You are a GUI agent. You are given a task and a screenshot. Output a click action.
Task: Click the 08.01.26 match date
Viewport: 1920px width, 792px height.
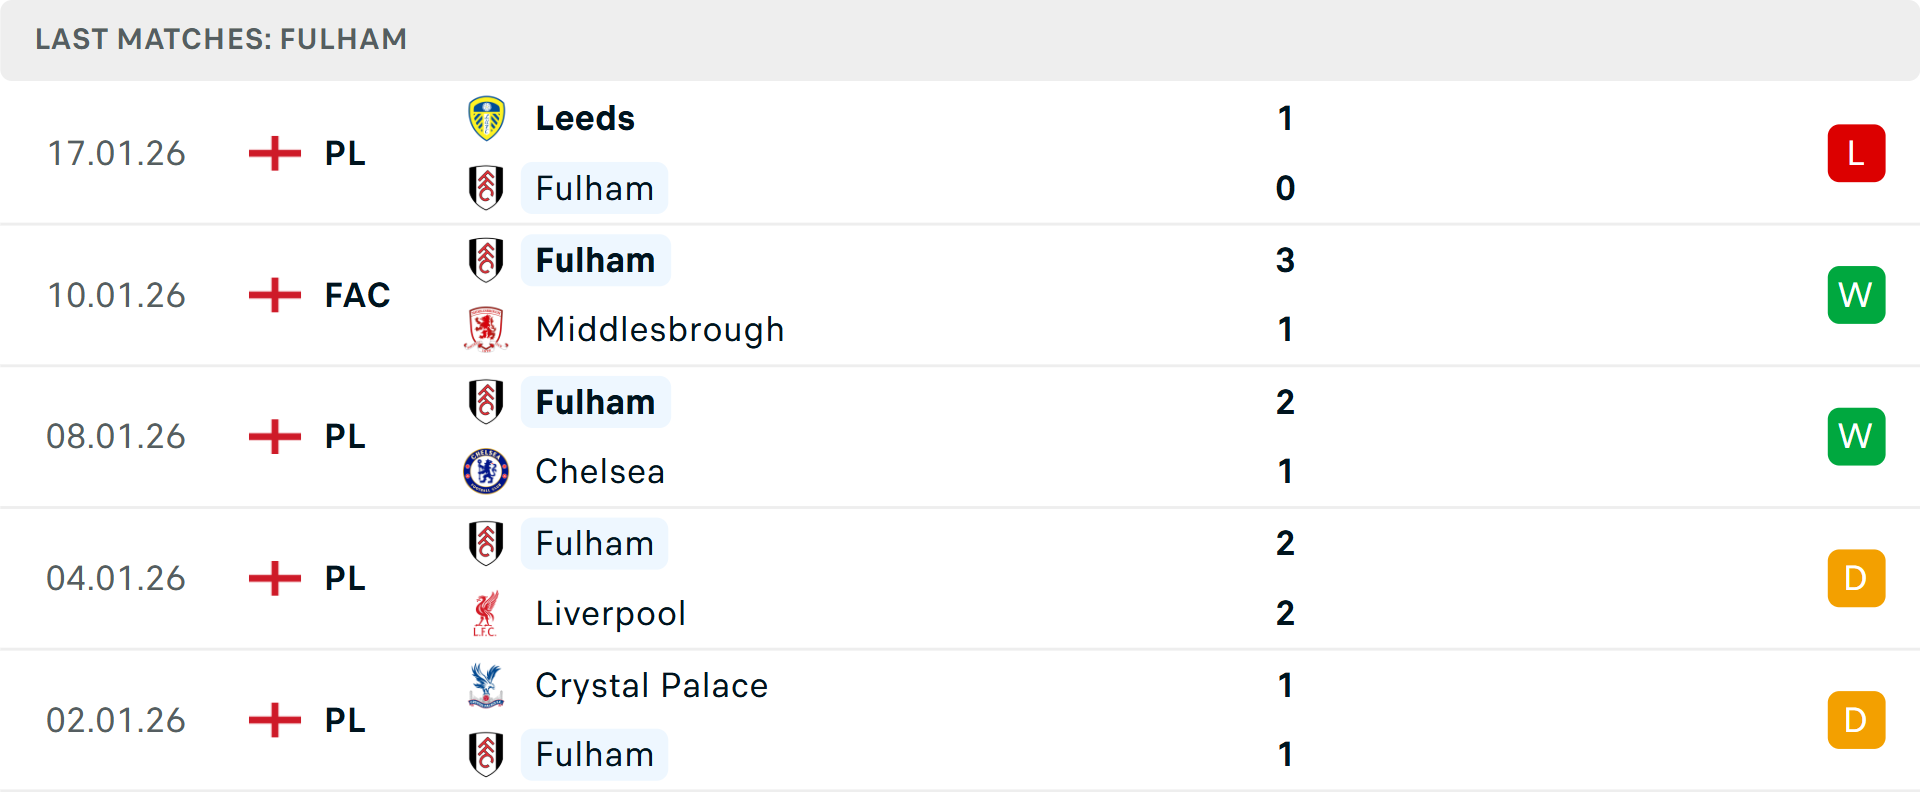(x=116, y=437)
